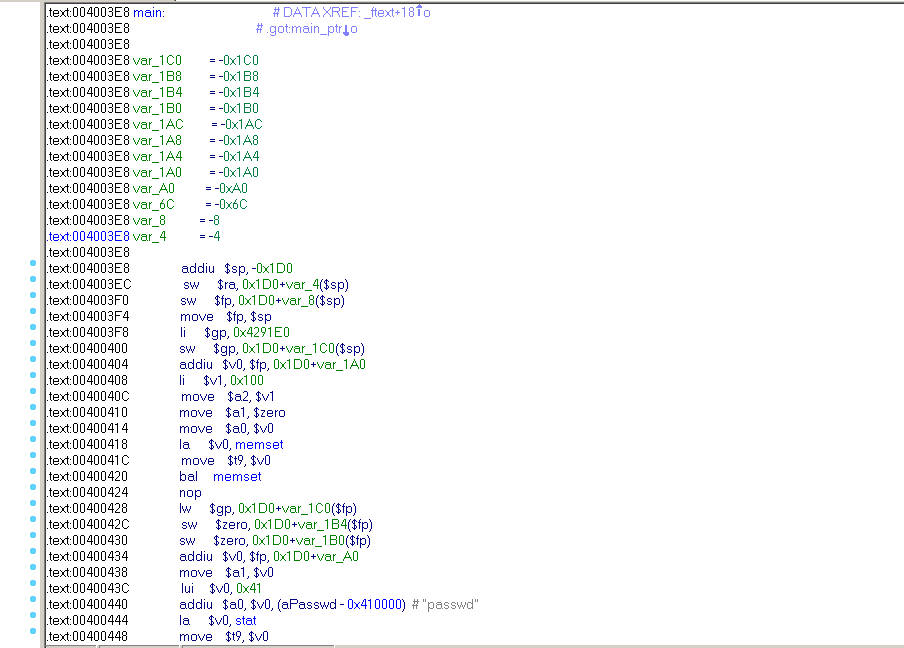Screen dimensions: 904x648
Task: Toggle breakpoint on the nop line at 00400424
Action: click(33, 492)
